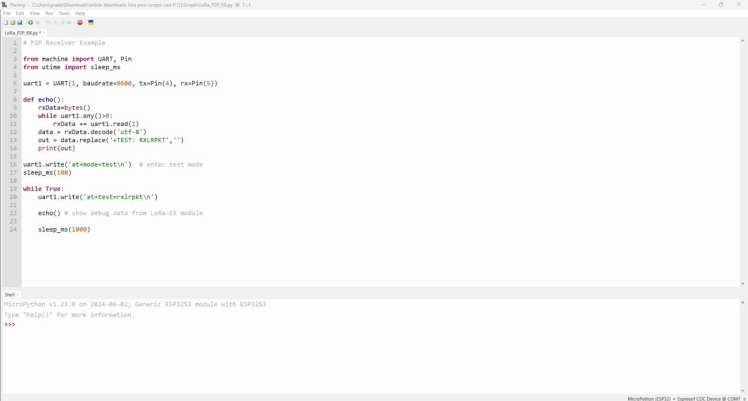Click the Shell scrollbar up arrow
The height and width of the screenshot is (401, 748).
(743, 302)
